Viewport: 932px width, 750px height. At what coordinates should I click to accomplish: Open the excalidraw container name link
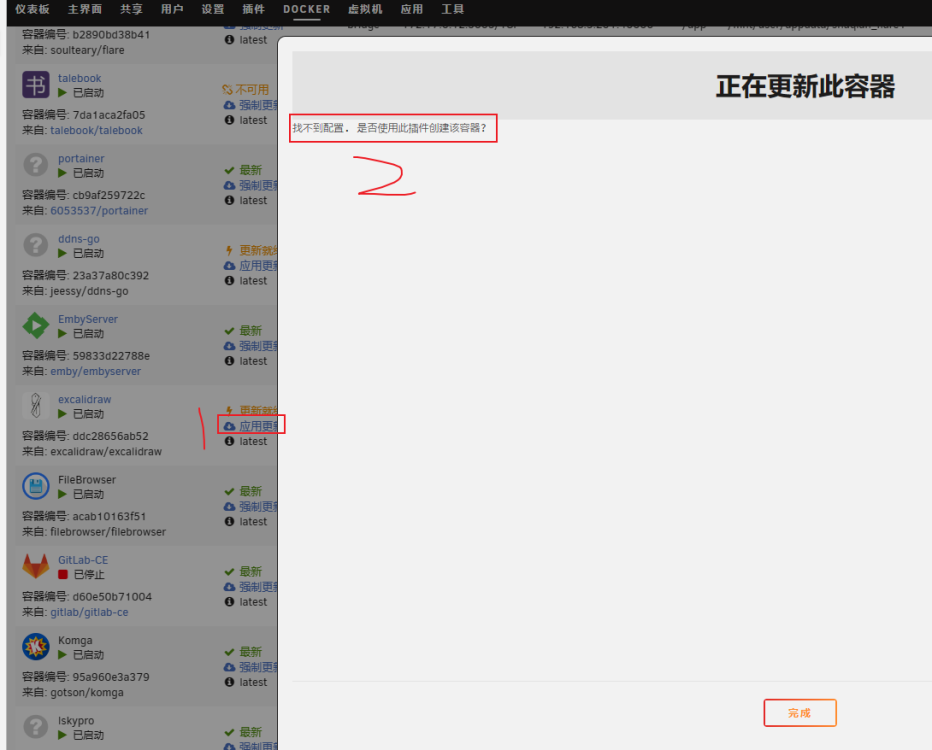tap(84, 399)
